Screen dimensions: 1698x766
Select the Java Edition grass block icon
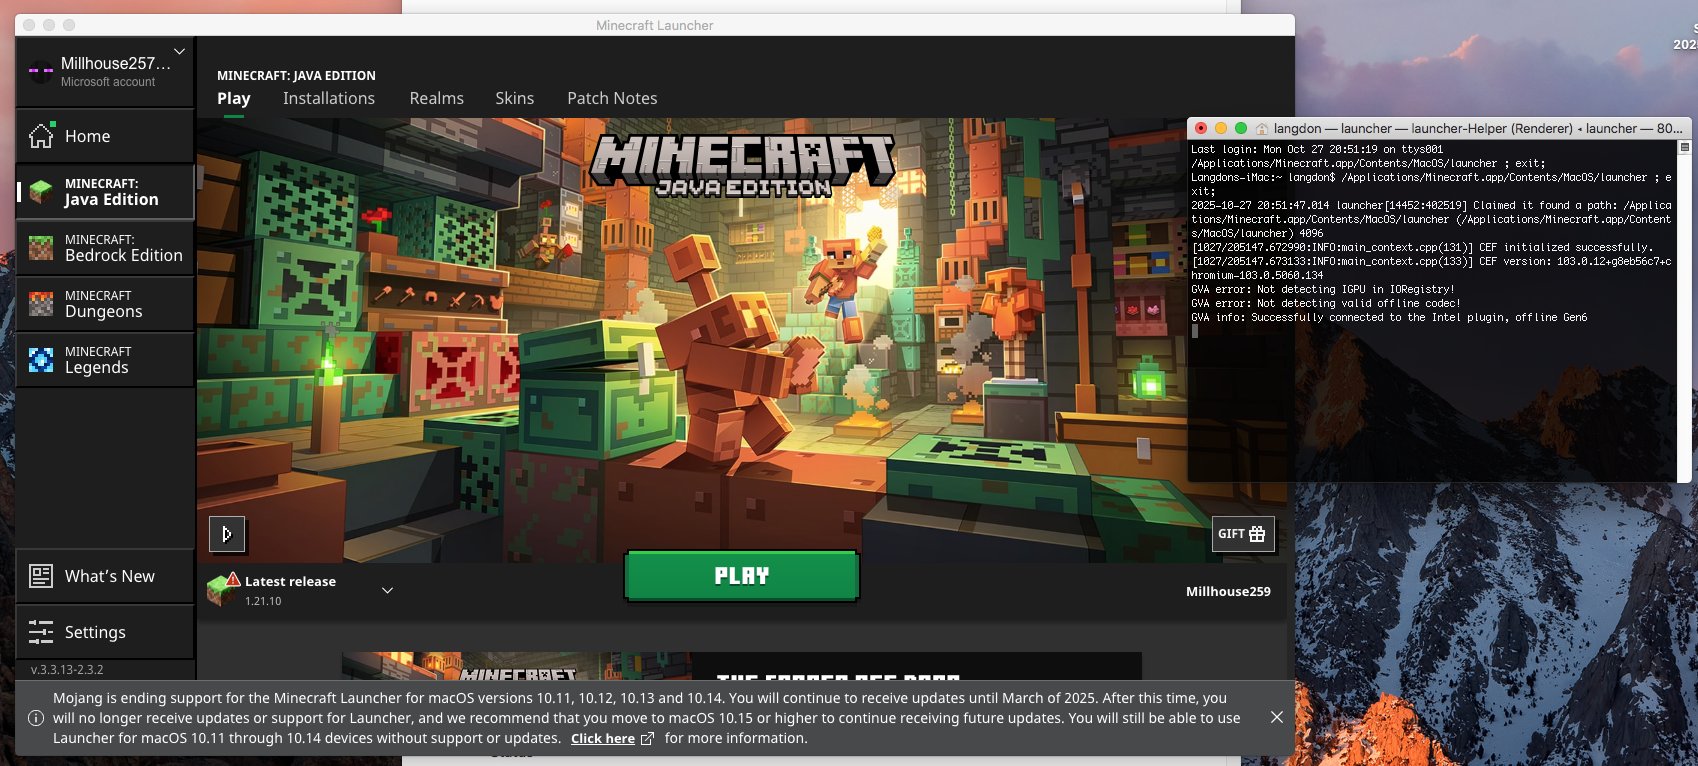41,191
